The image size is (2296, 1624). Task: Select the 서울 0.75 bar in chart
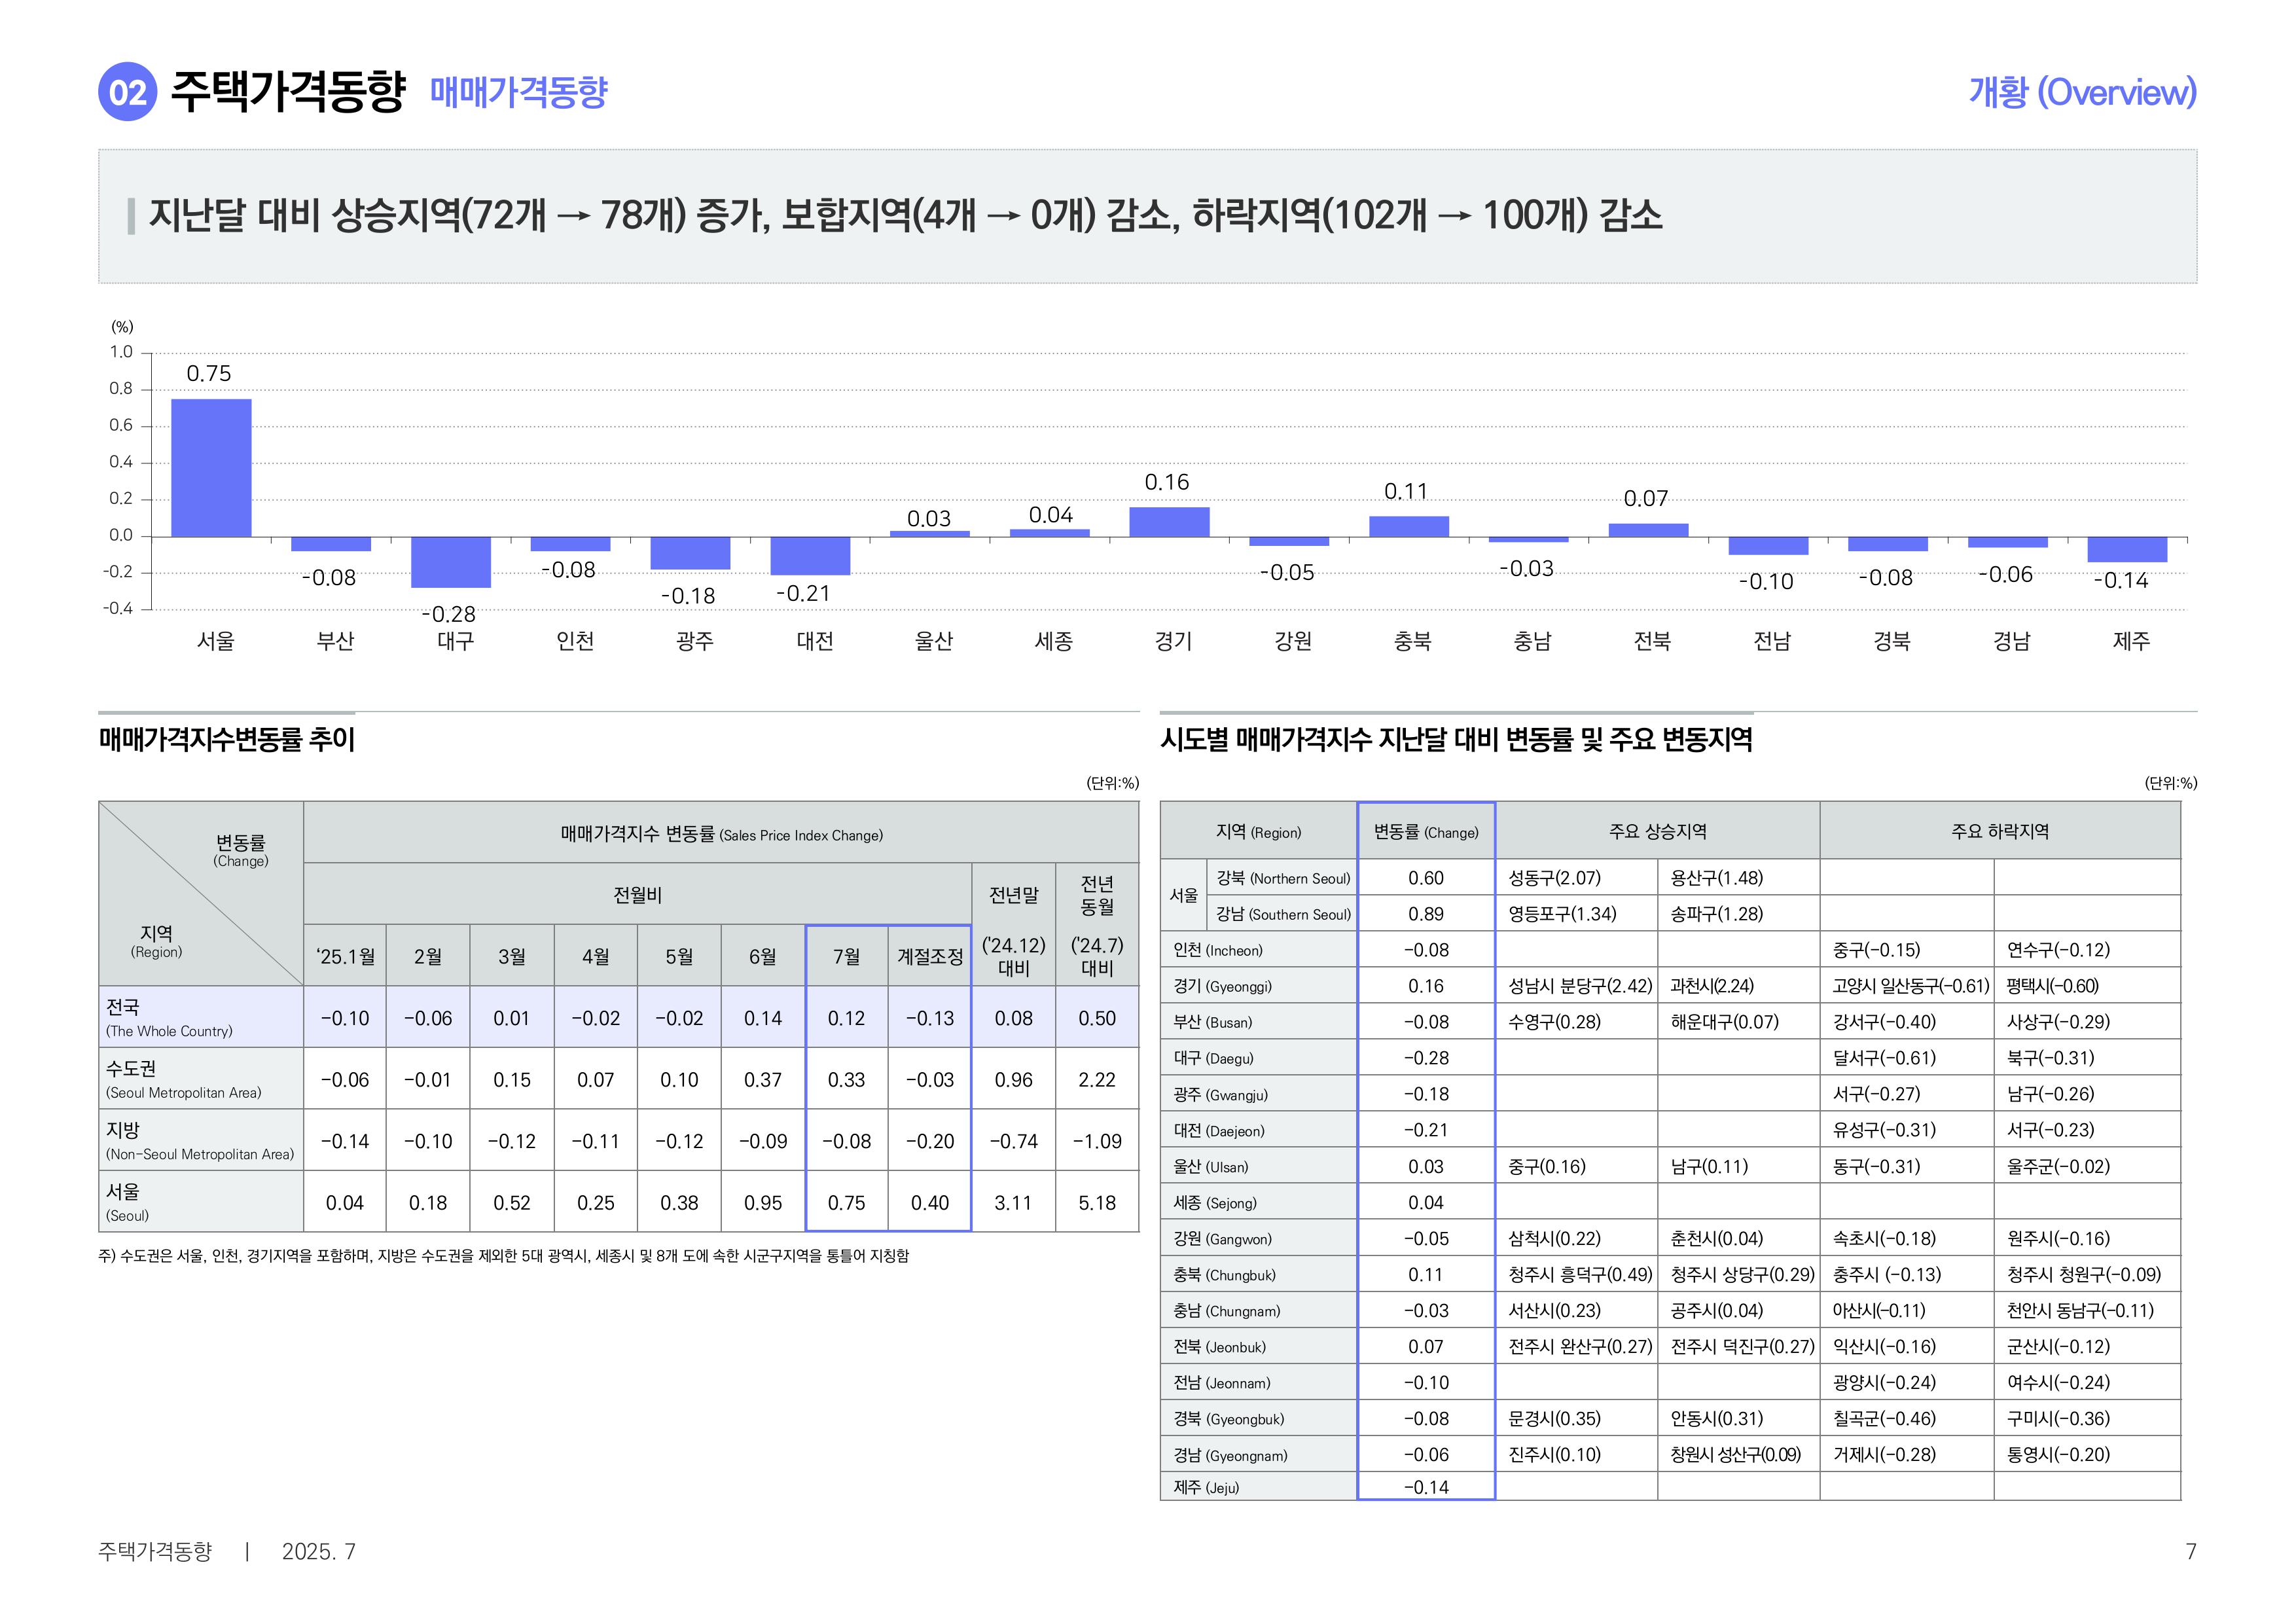coord(211,468)
